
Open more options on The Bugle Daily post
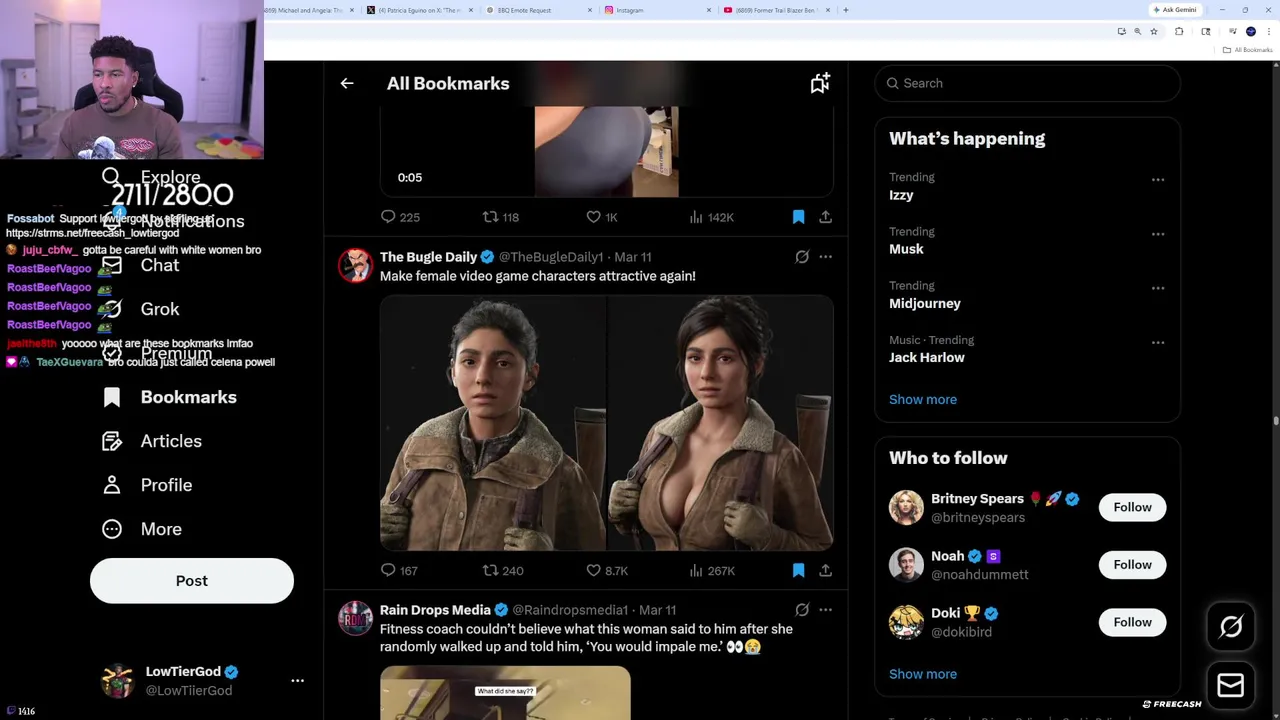(825, 257)
